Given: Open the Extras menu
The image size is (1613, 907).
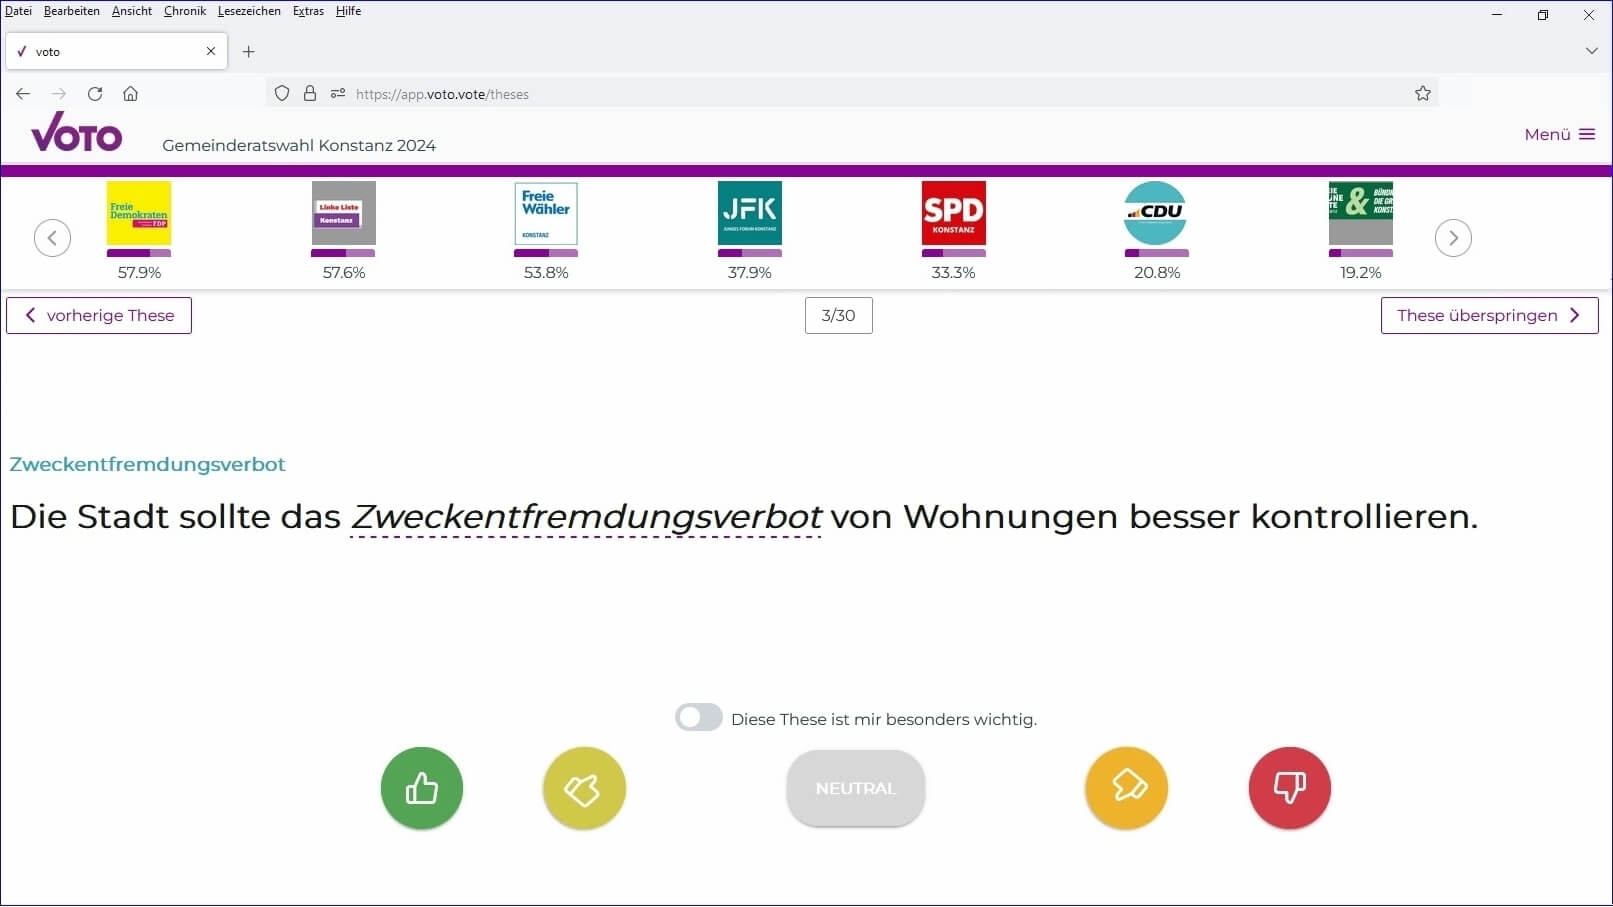Looking at the screenshot, I should [x=308, y=11].
